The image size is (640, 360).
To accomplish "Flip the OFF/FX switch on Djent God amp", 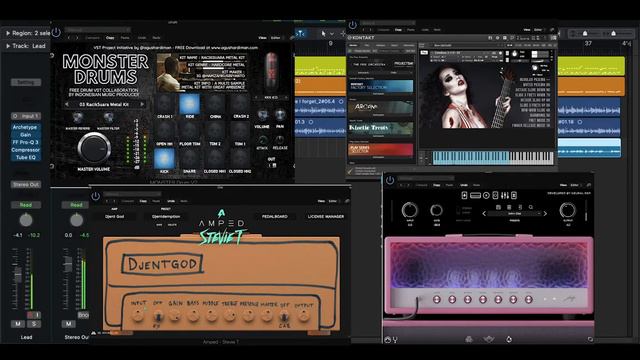I will pos(158,317).
